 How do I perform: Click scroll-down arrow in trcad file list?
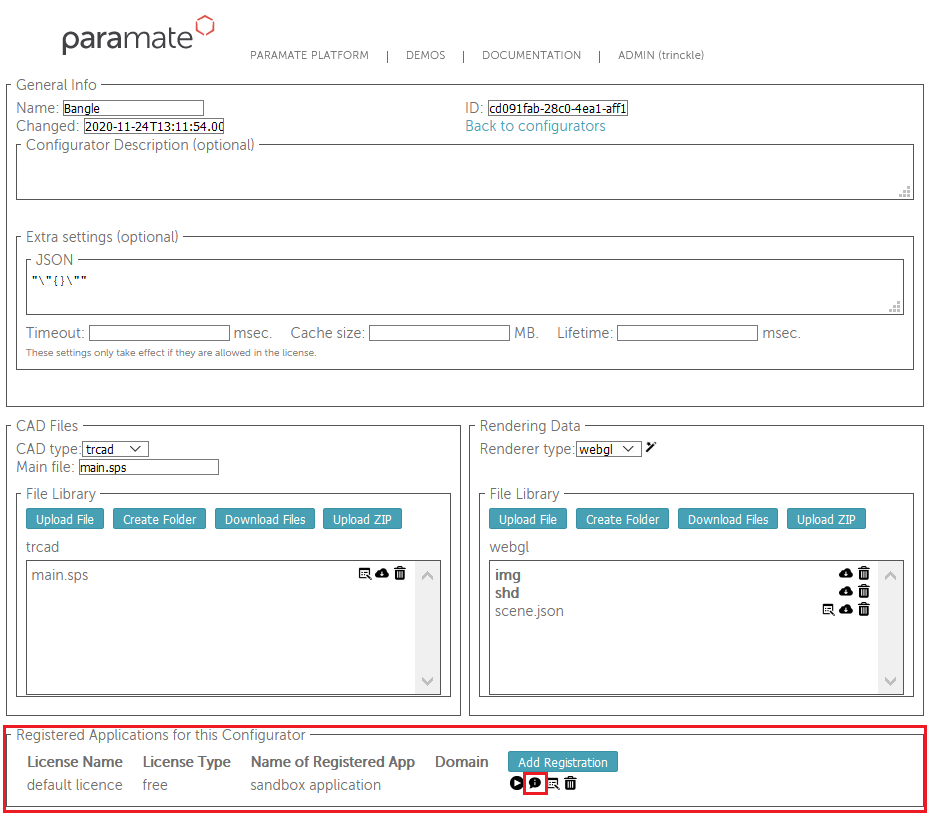(x=427, y=681)
